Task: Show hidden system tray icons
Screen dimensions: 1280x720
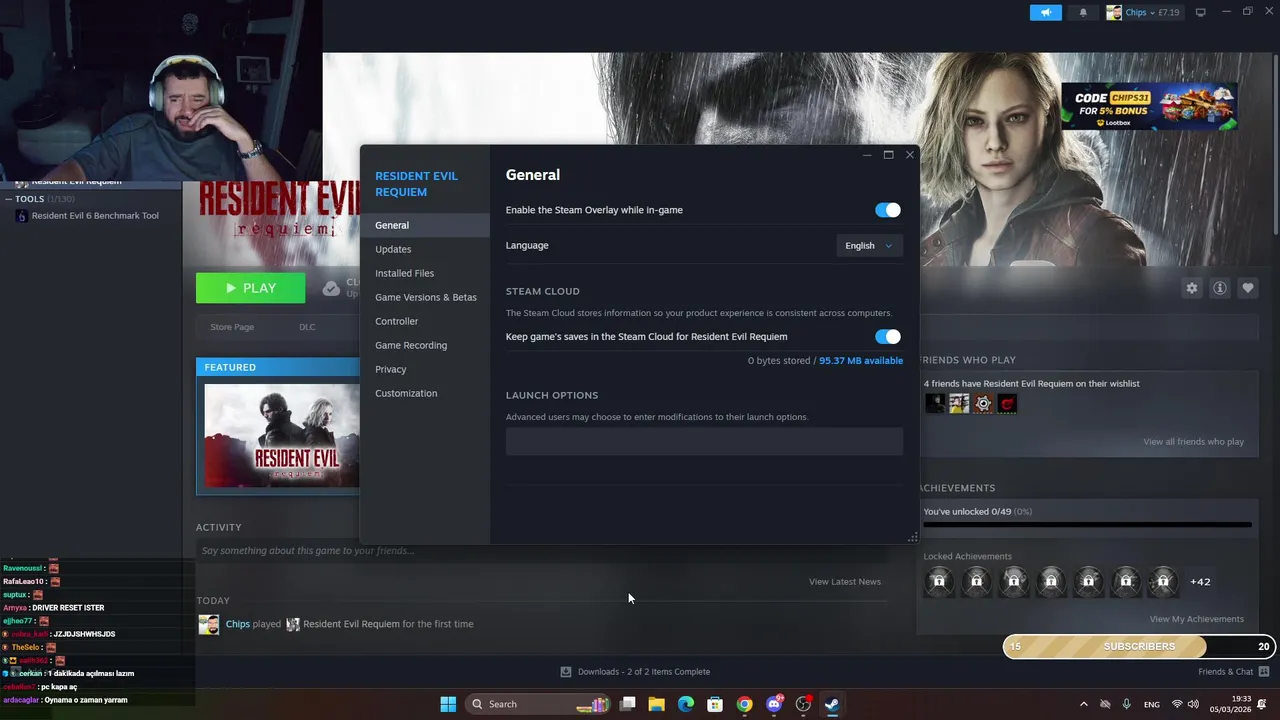Action: 1083,704
